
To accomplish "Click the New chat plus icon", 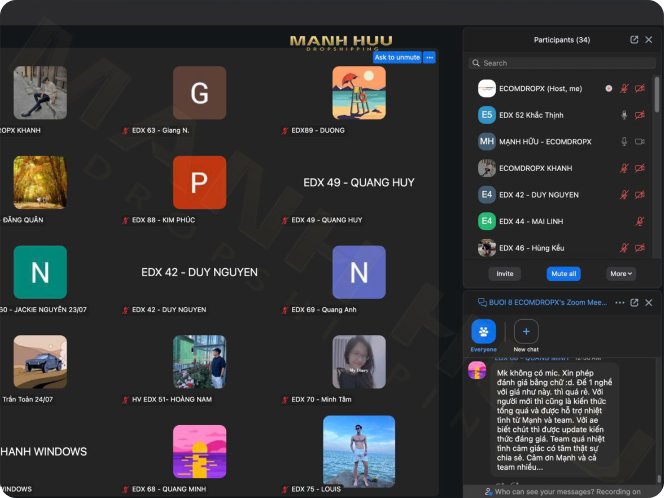I will coord(526,332).
